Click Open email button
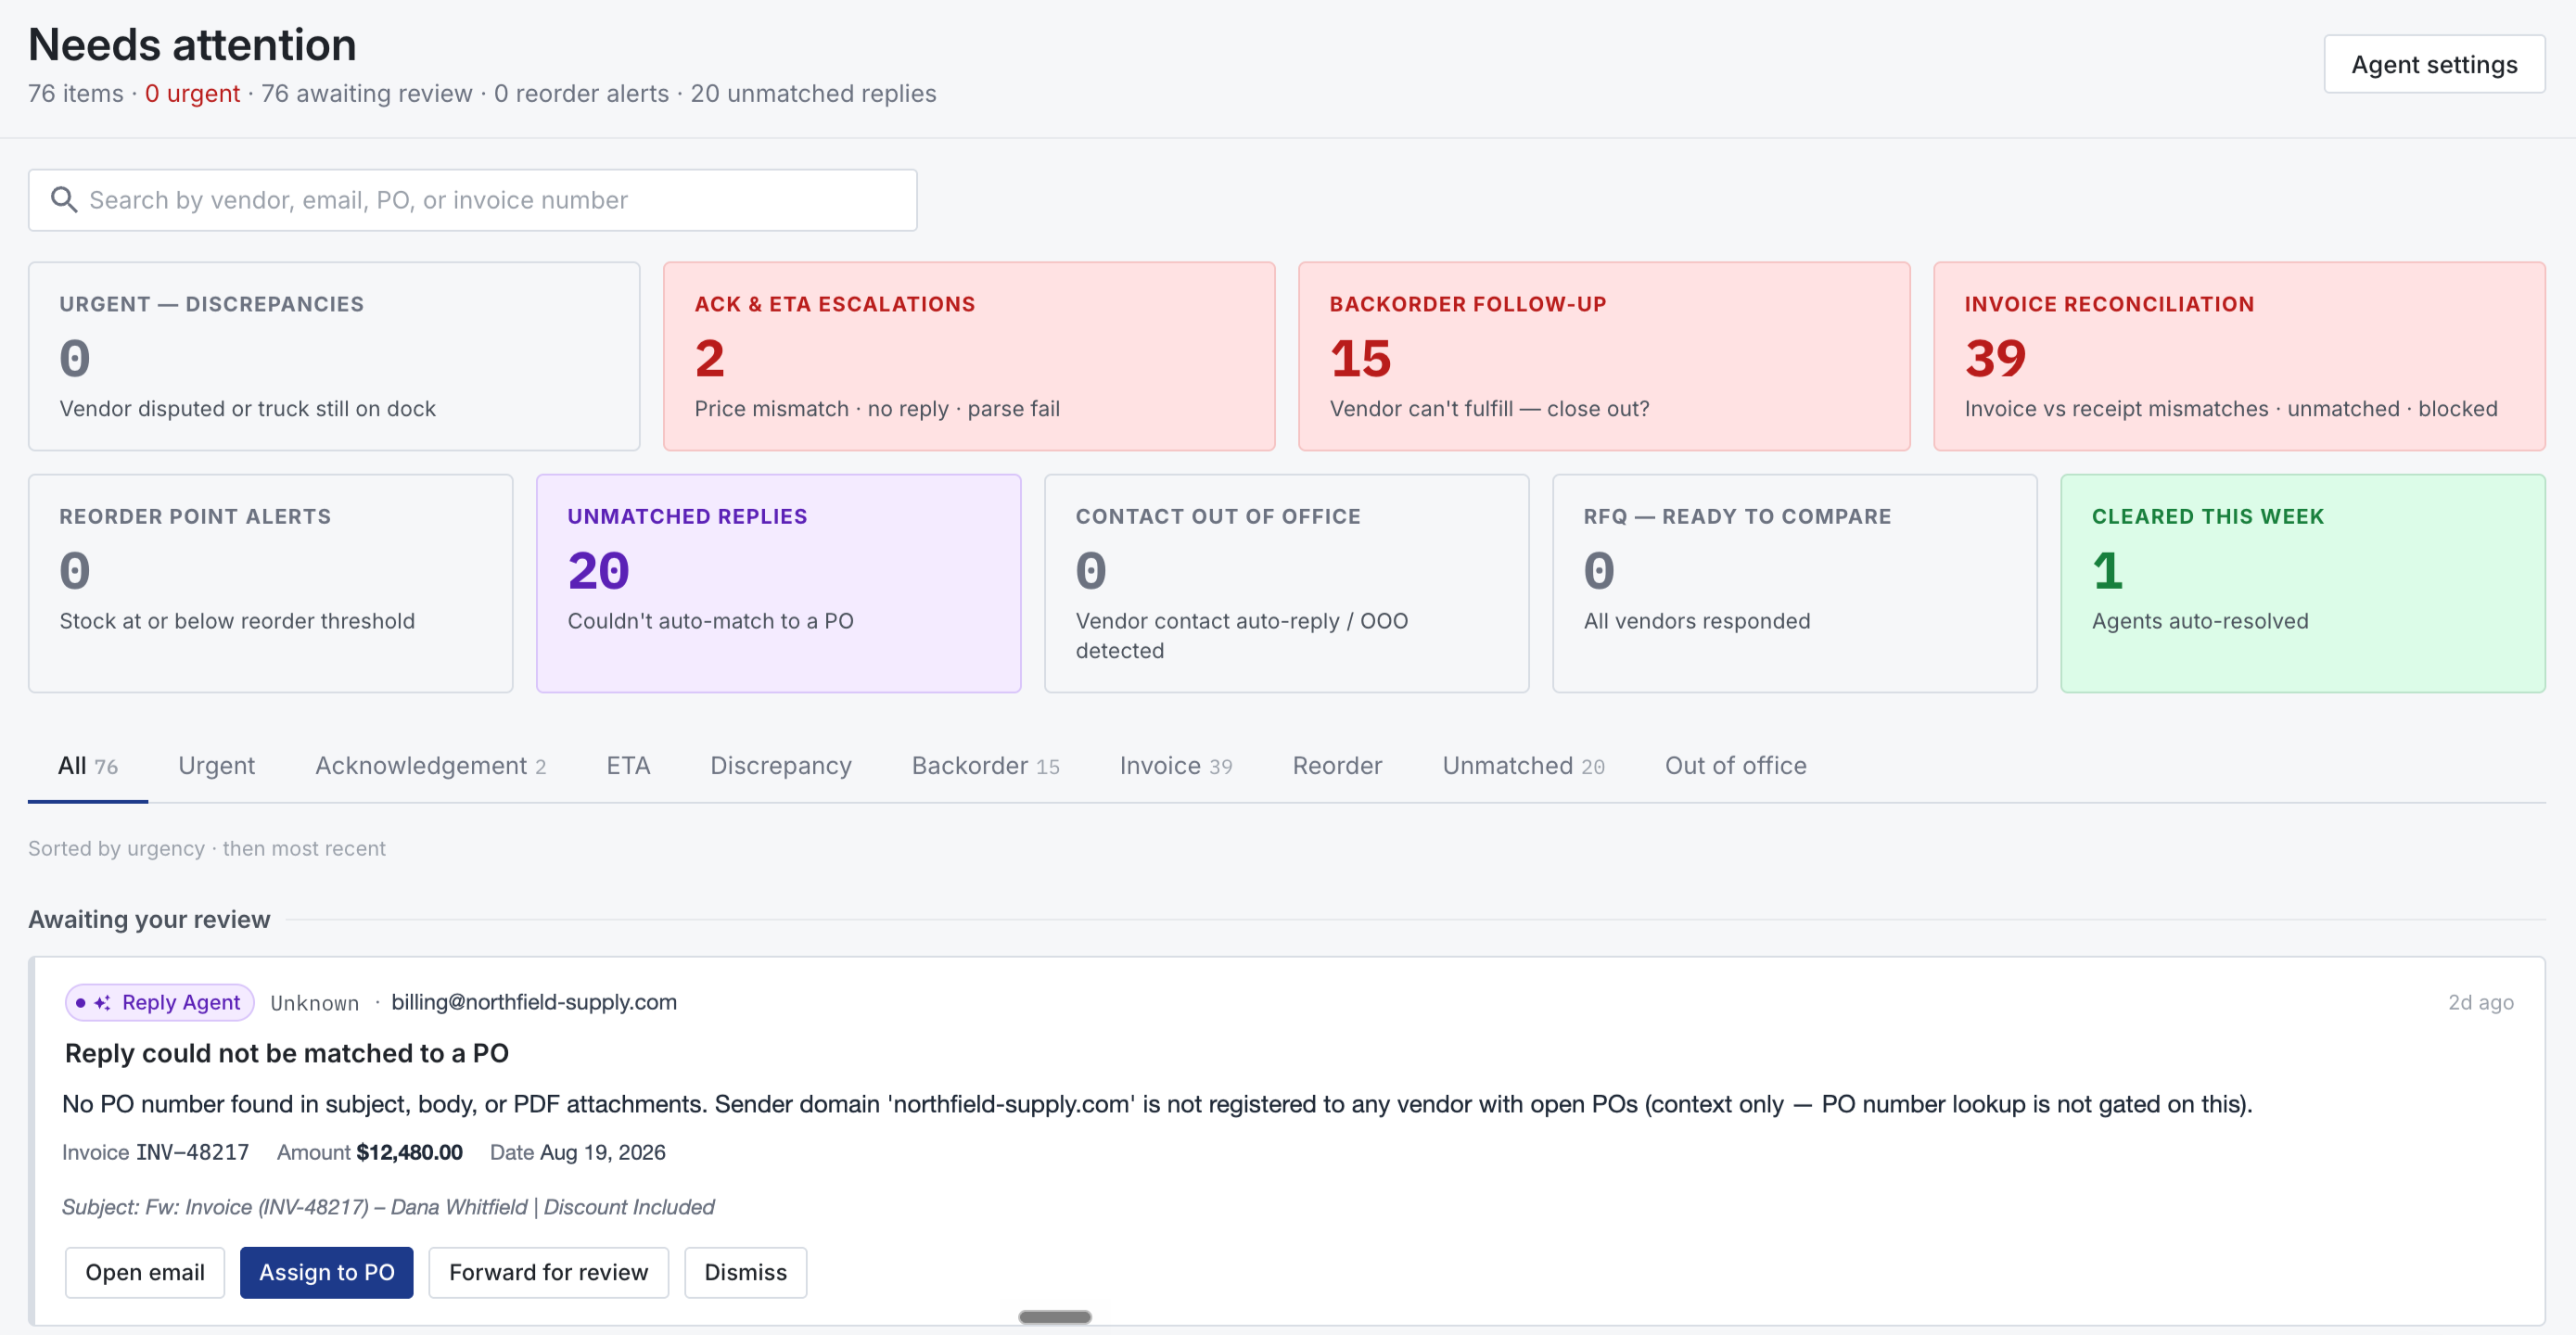2576x1335 pixels. 145,1272
